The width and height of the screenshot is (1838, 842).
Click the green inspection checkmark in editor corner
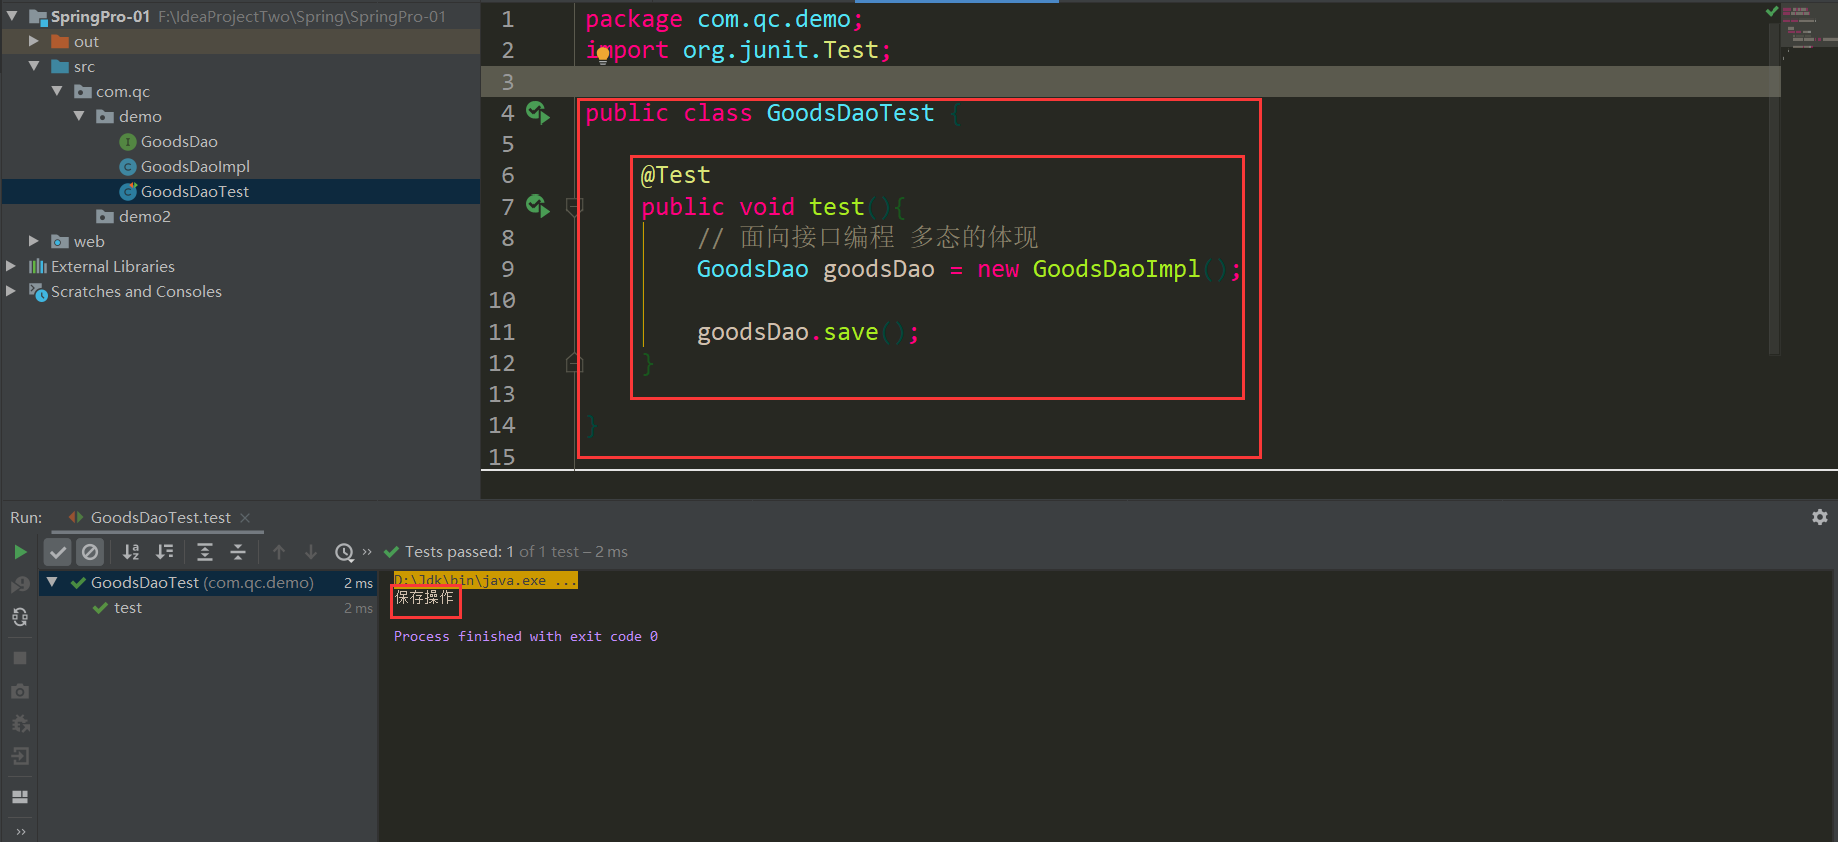coord(1772,12)
